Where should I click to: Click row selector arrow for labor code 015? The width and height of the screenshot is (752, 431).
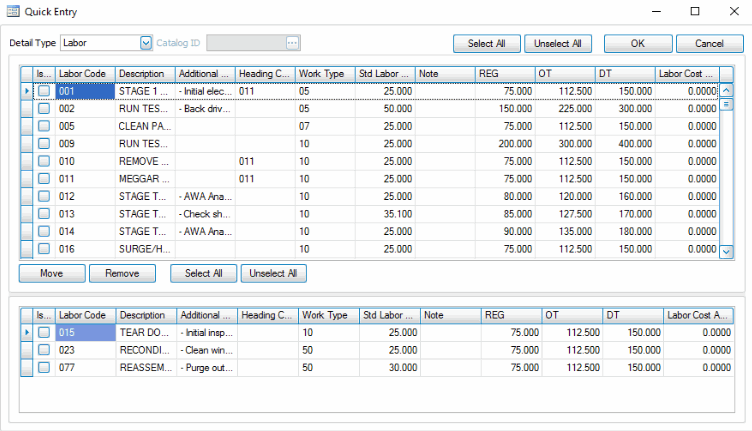27,332
